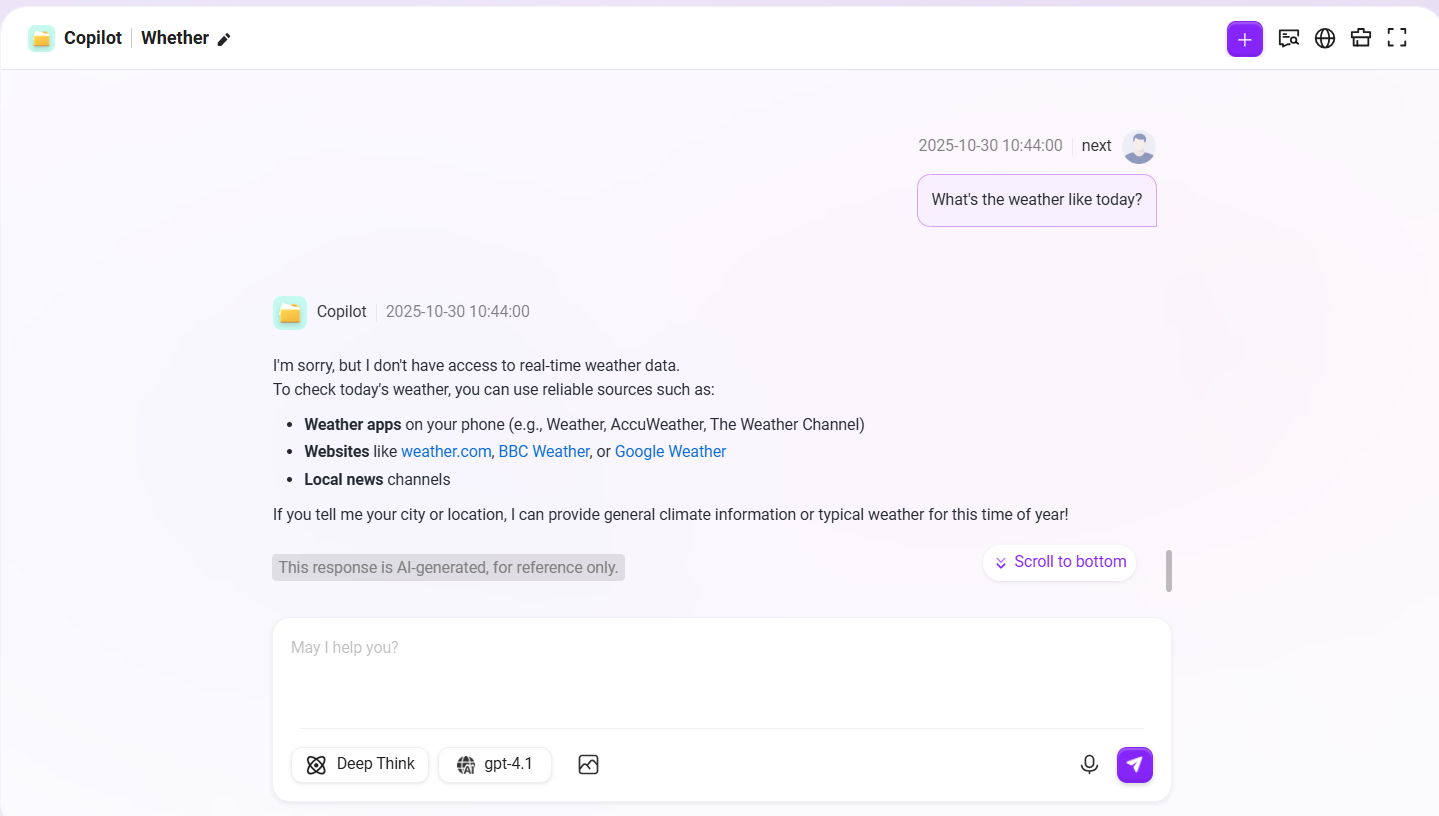The height and width of the screenshot is (816, 1439).
Task: Click the globe language icon
Action: tap(1325, 39)
